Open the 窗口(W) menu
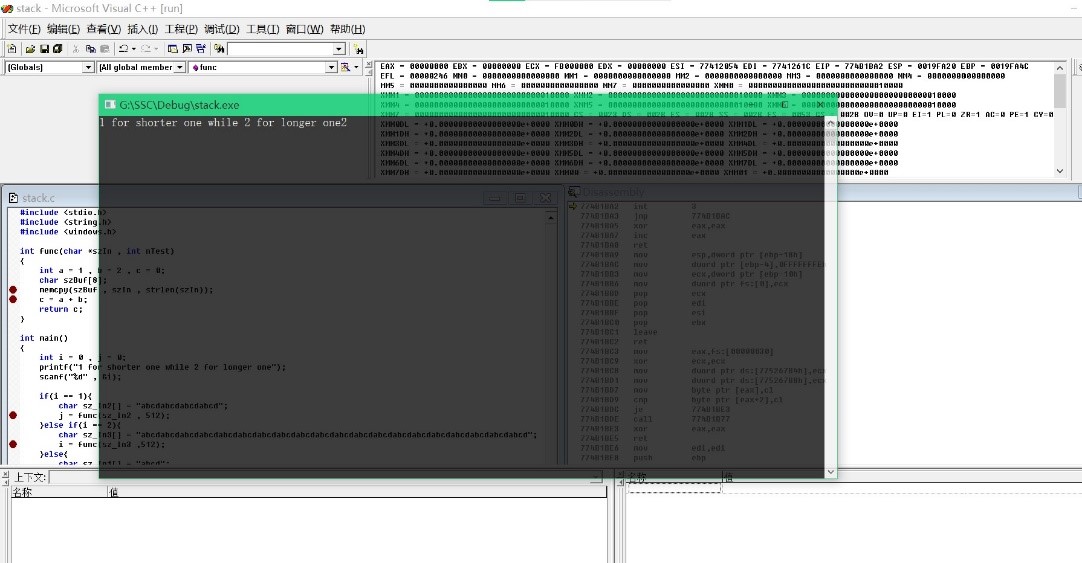Viewport: 1082px width, 563px height. (x=304, y=29)
